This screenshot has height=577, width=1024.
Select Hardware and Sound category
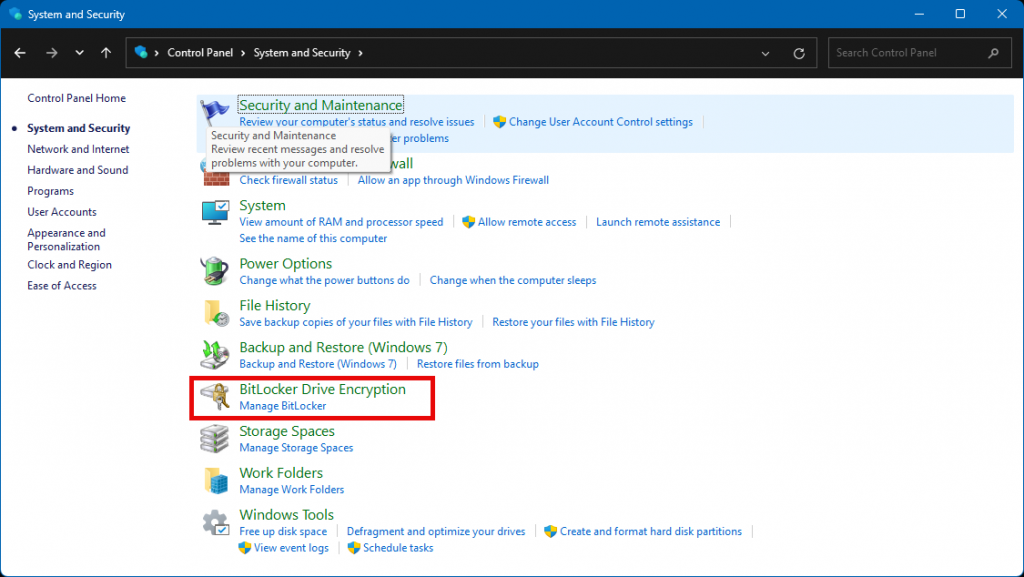pyautogui.click(x=77, y=170)
